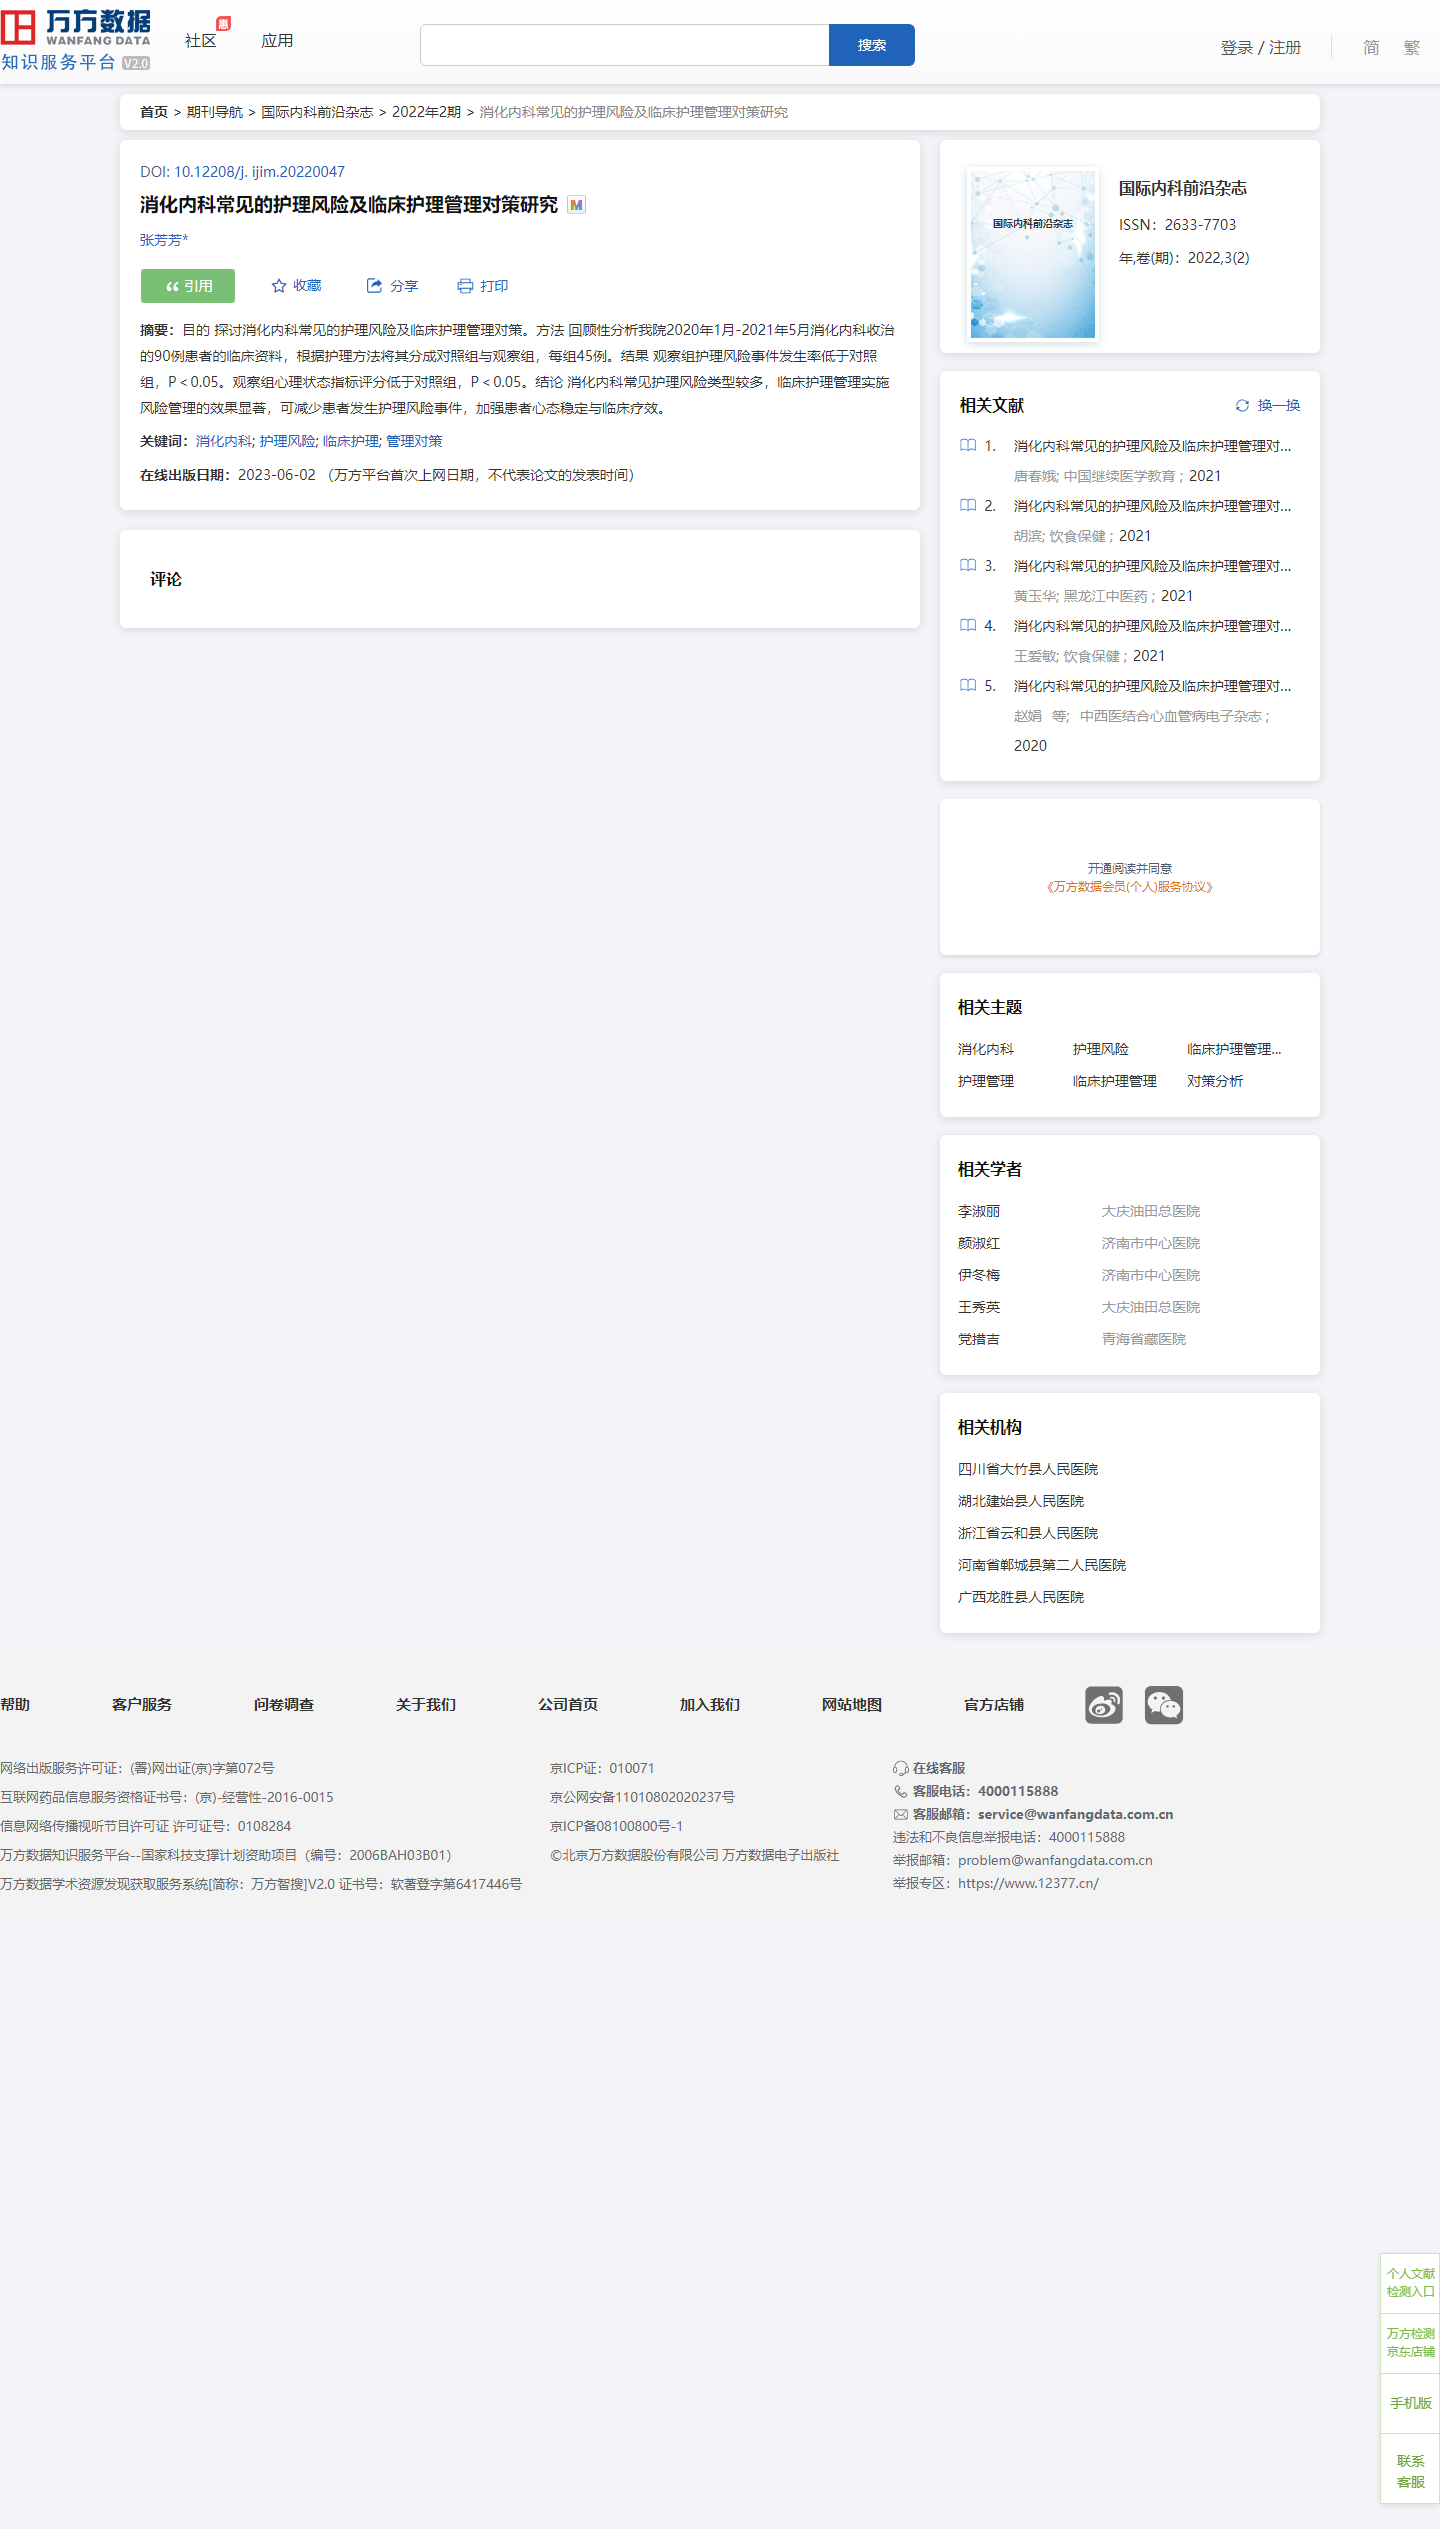Open the 应用 applications menu

277,41
